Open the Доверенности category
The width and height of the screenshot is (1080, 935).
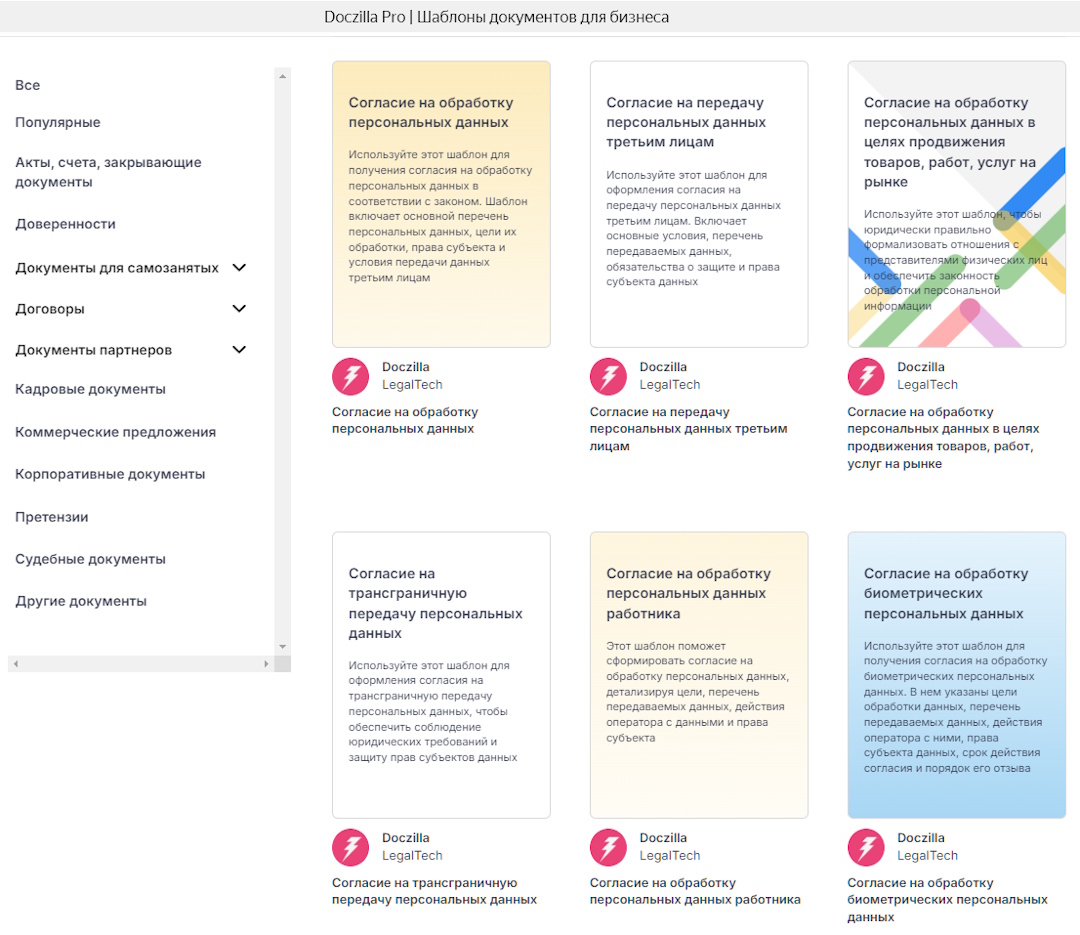65,225
